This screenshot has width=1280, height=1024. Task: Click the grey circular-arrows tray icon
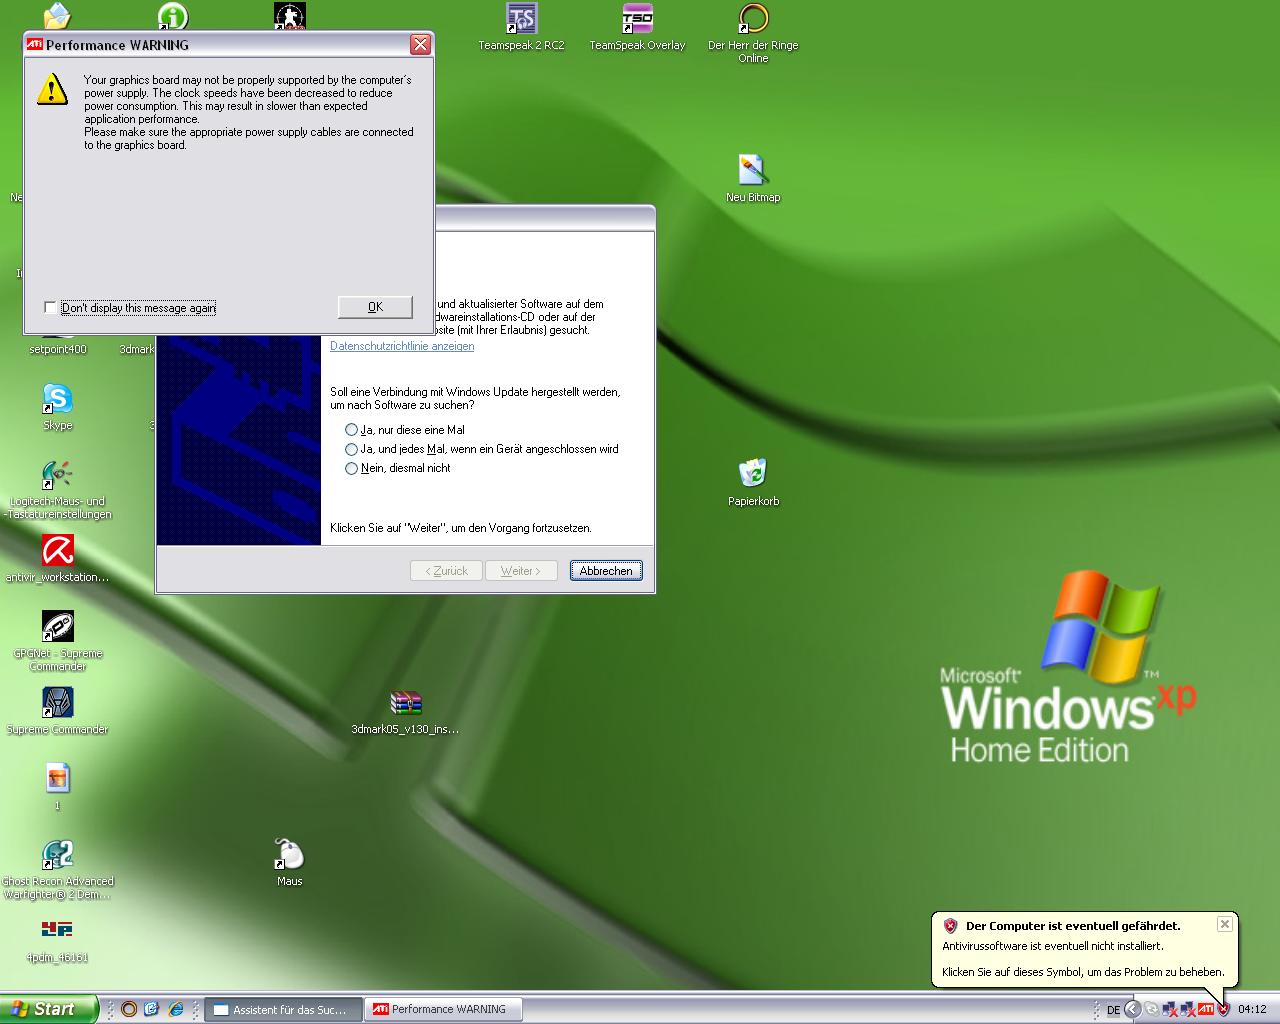(1151, 1010)
